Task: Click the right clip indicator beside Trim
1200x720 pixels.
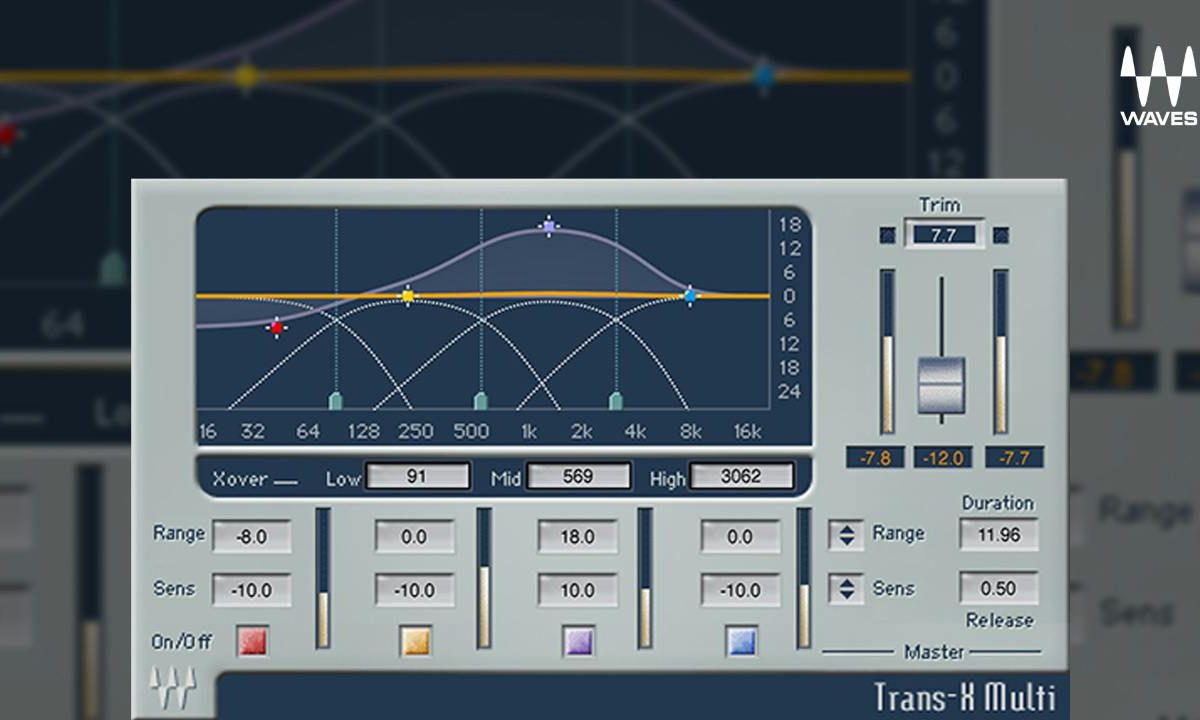Action: [1001, 235]
